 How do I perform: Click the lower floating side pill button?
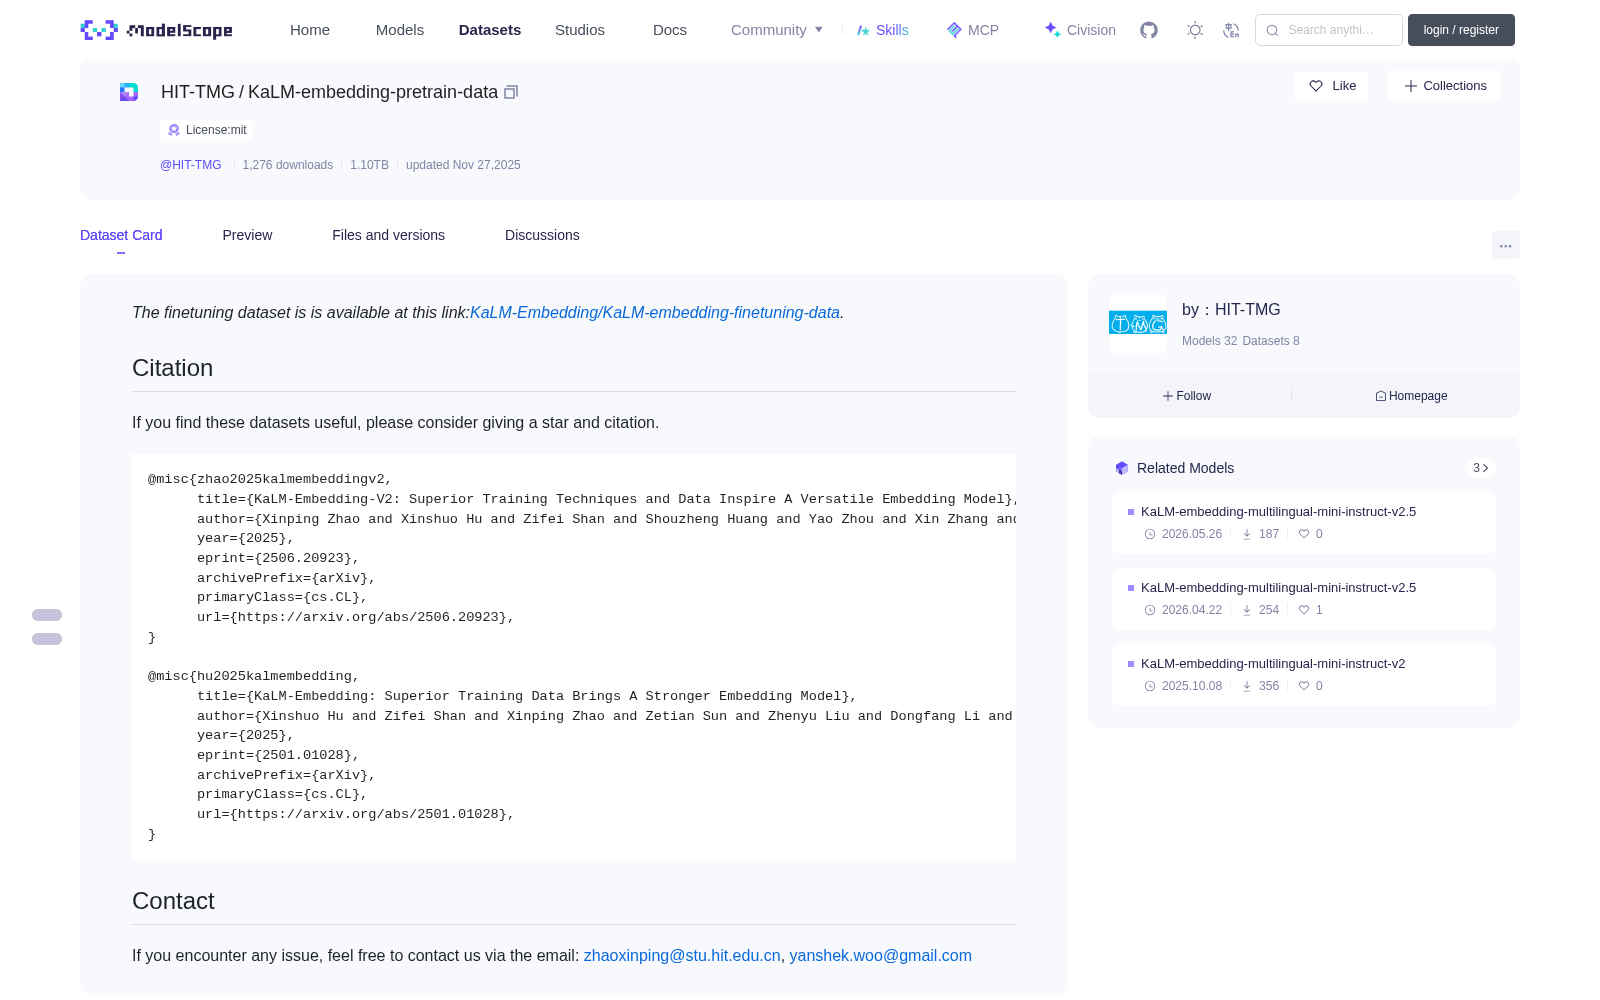coord(47,639)
